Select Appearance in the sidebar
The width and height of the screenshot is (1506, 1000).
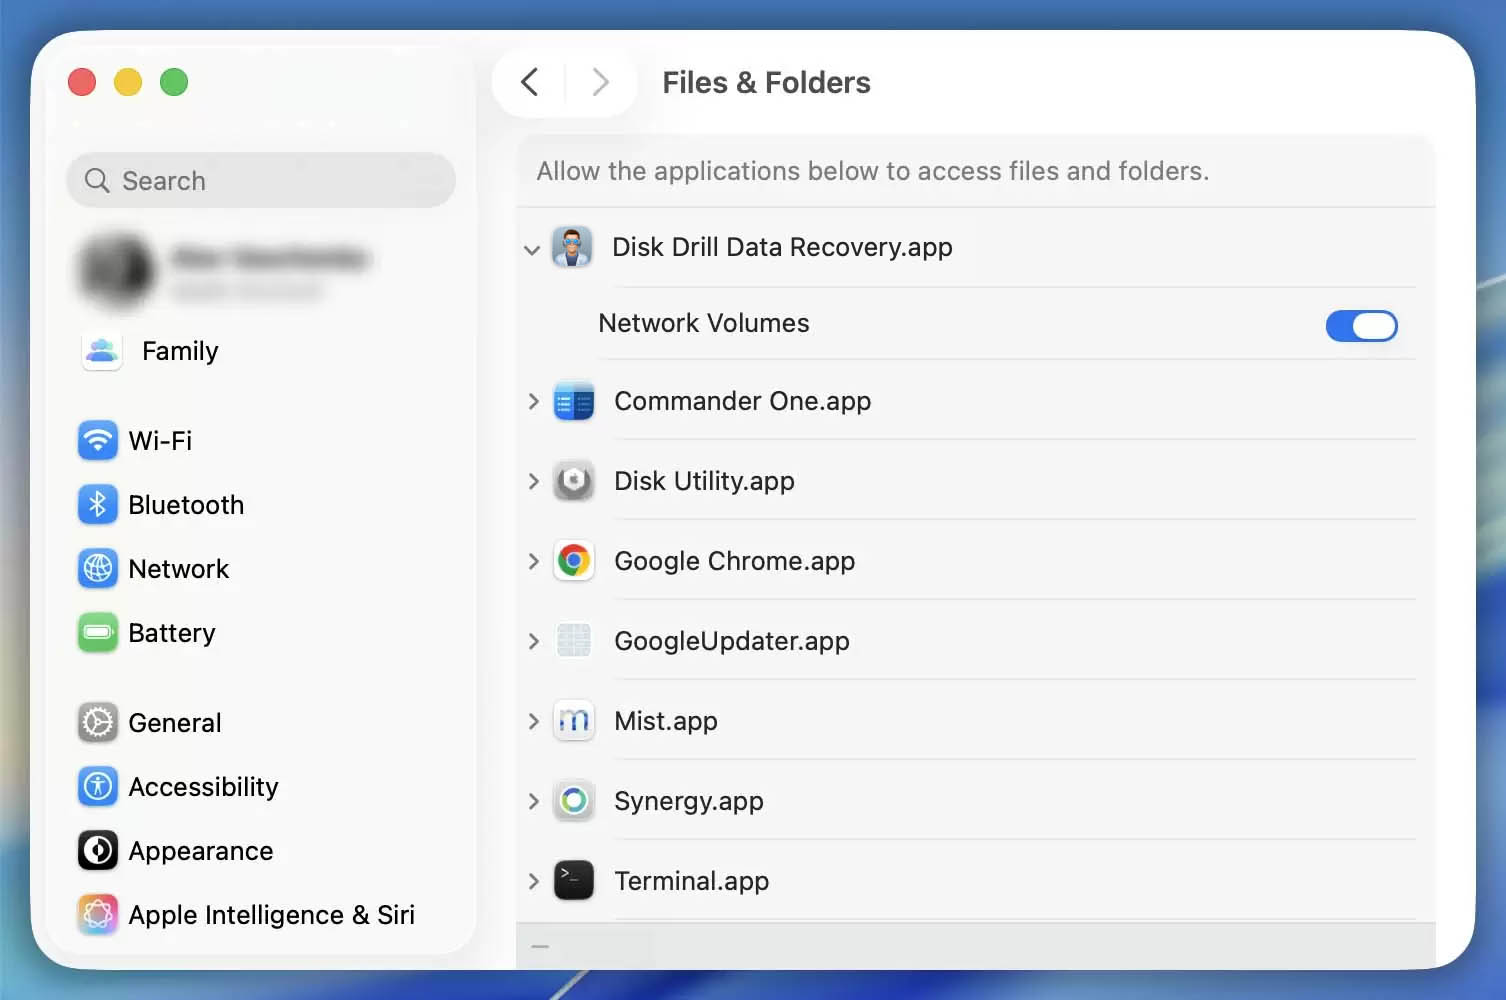pyautogui.click(x=261, y=851)
